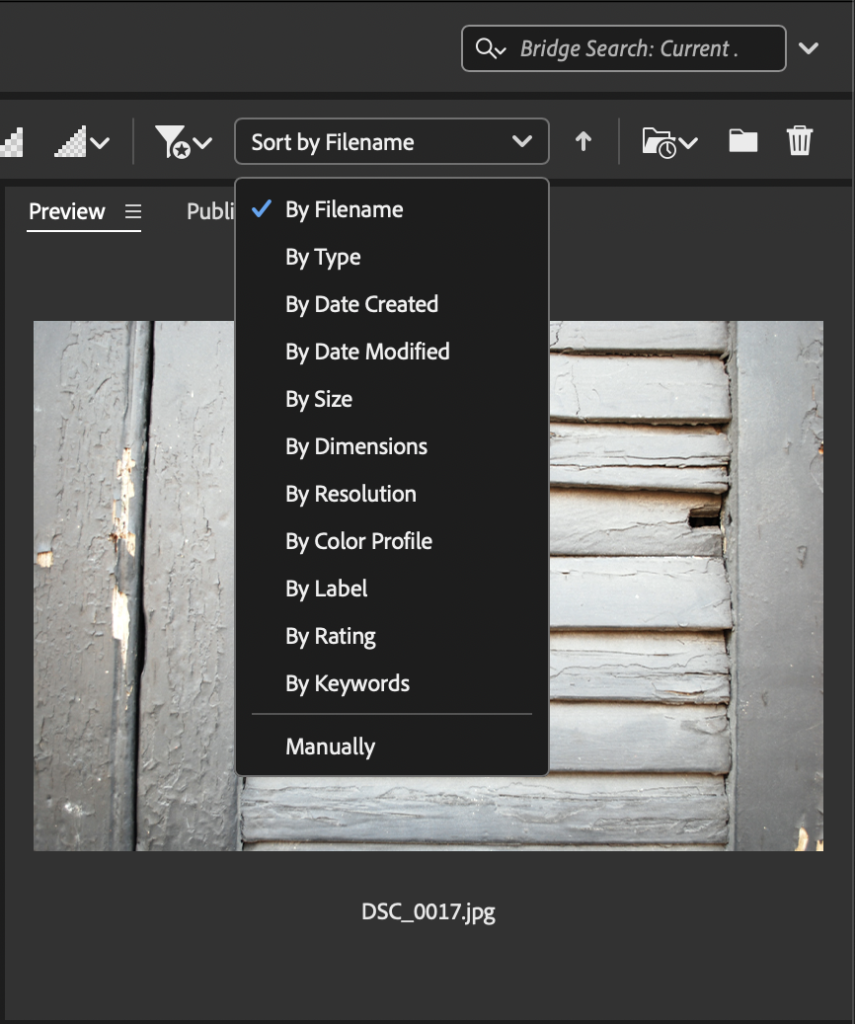Select By Color Profile sorting
Screen dimensions: 855x1024
[358, 541]
